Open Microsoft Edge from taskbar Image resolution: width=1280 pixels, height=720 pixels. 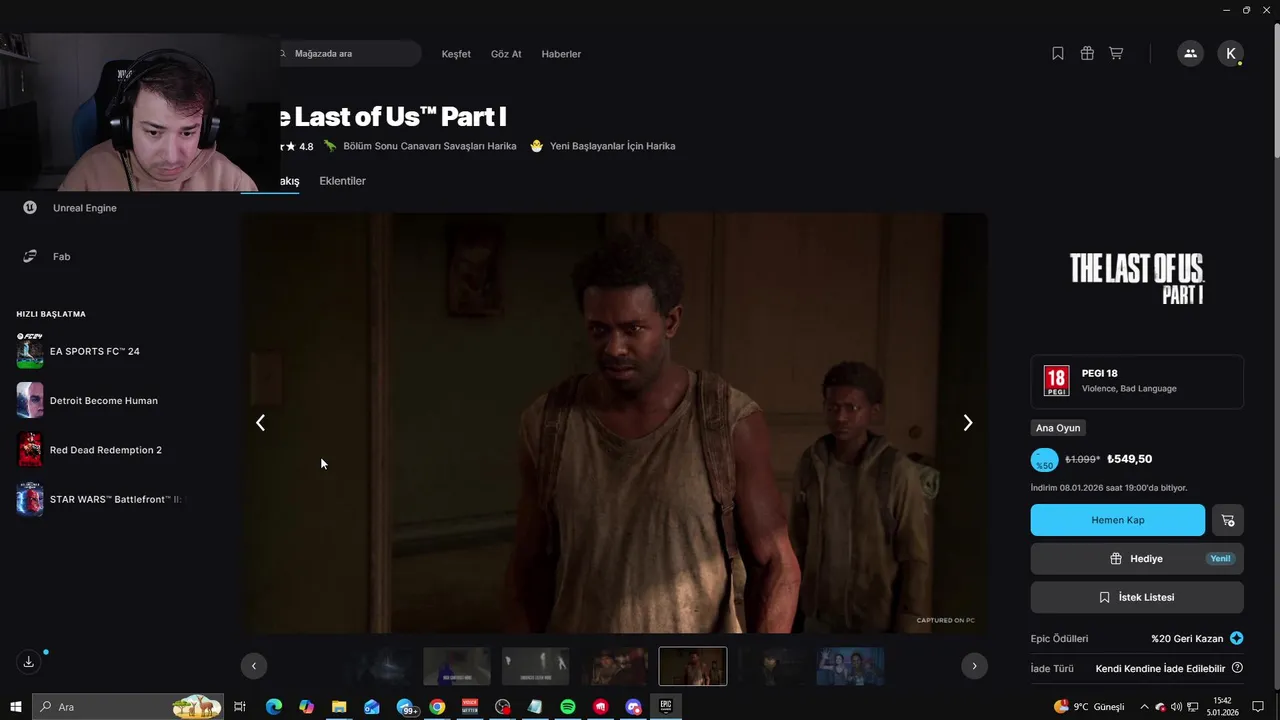point(273,707)
